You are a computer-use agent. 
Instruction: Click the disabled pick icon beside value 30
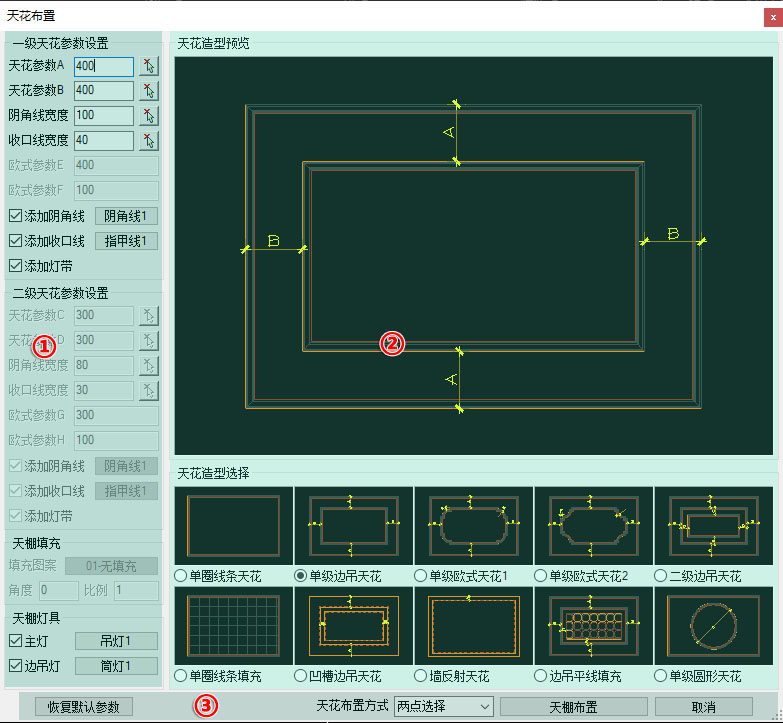149,390
